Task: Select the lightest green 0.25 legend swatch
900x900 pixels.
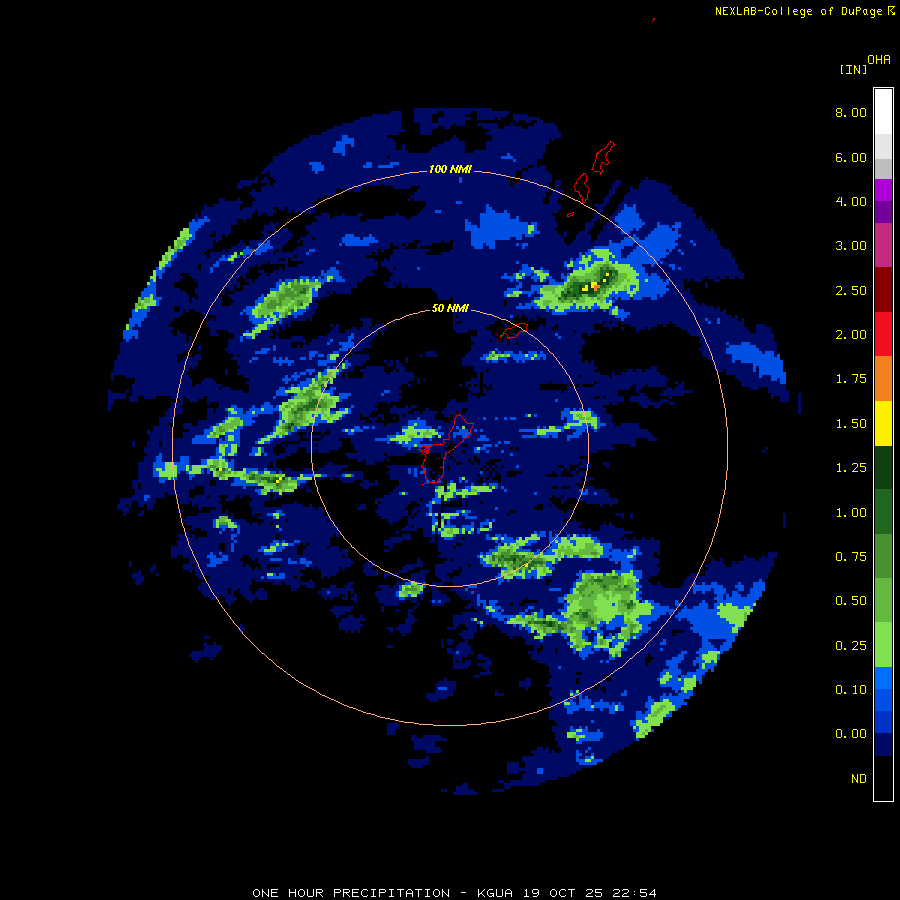Action: click(883, 645)
